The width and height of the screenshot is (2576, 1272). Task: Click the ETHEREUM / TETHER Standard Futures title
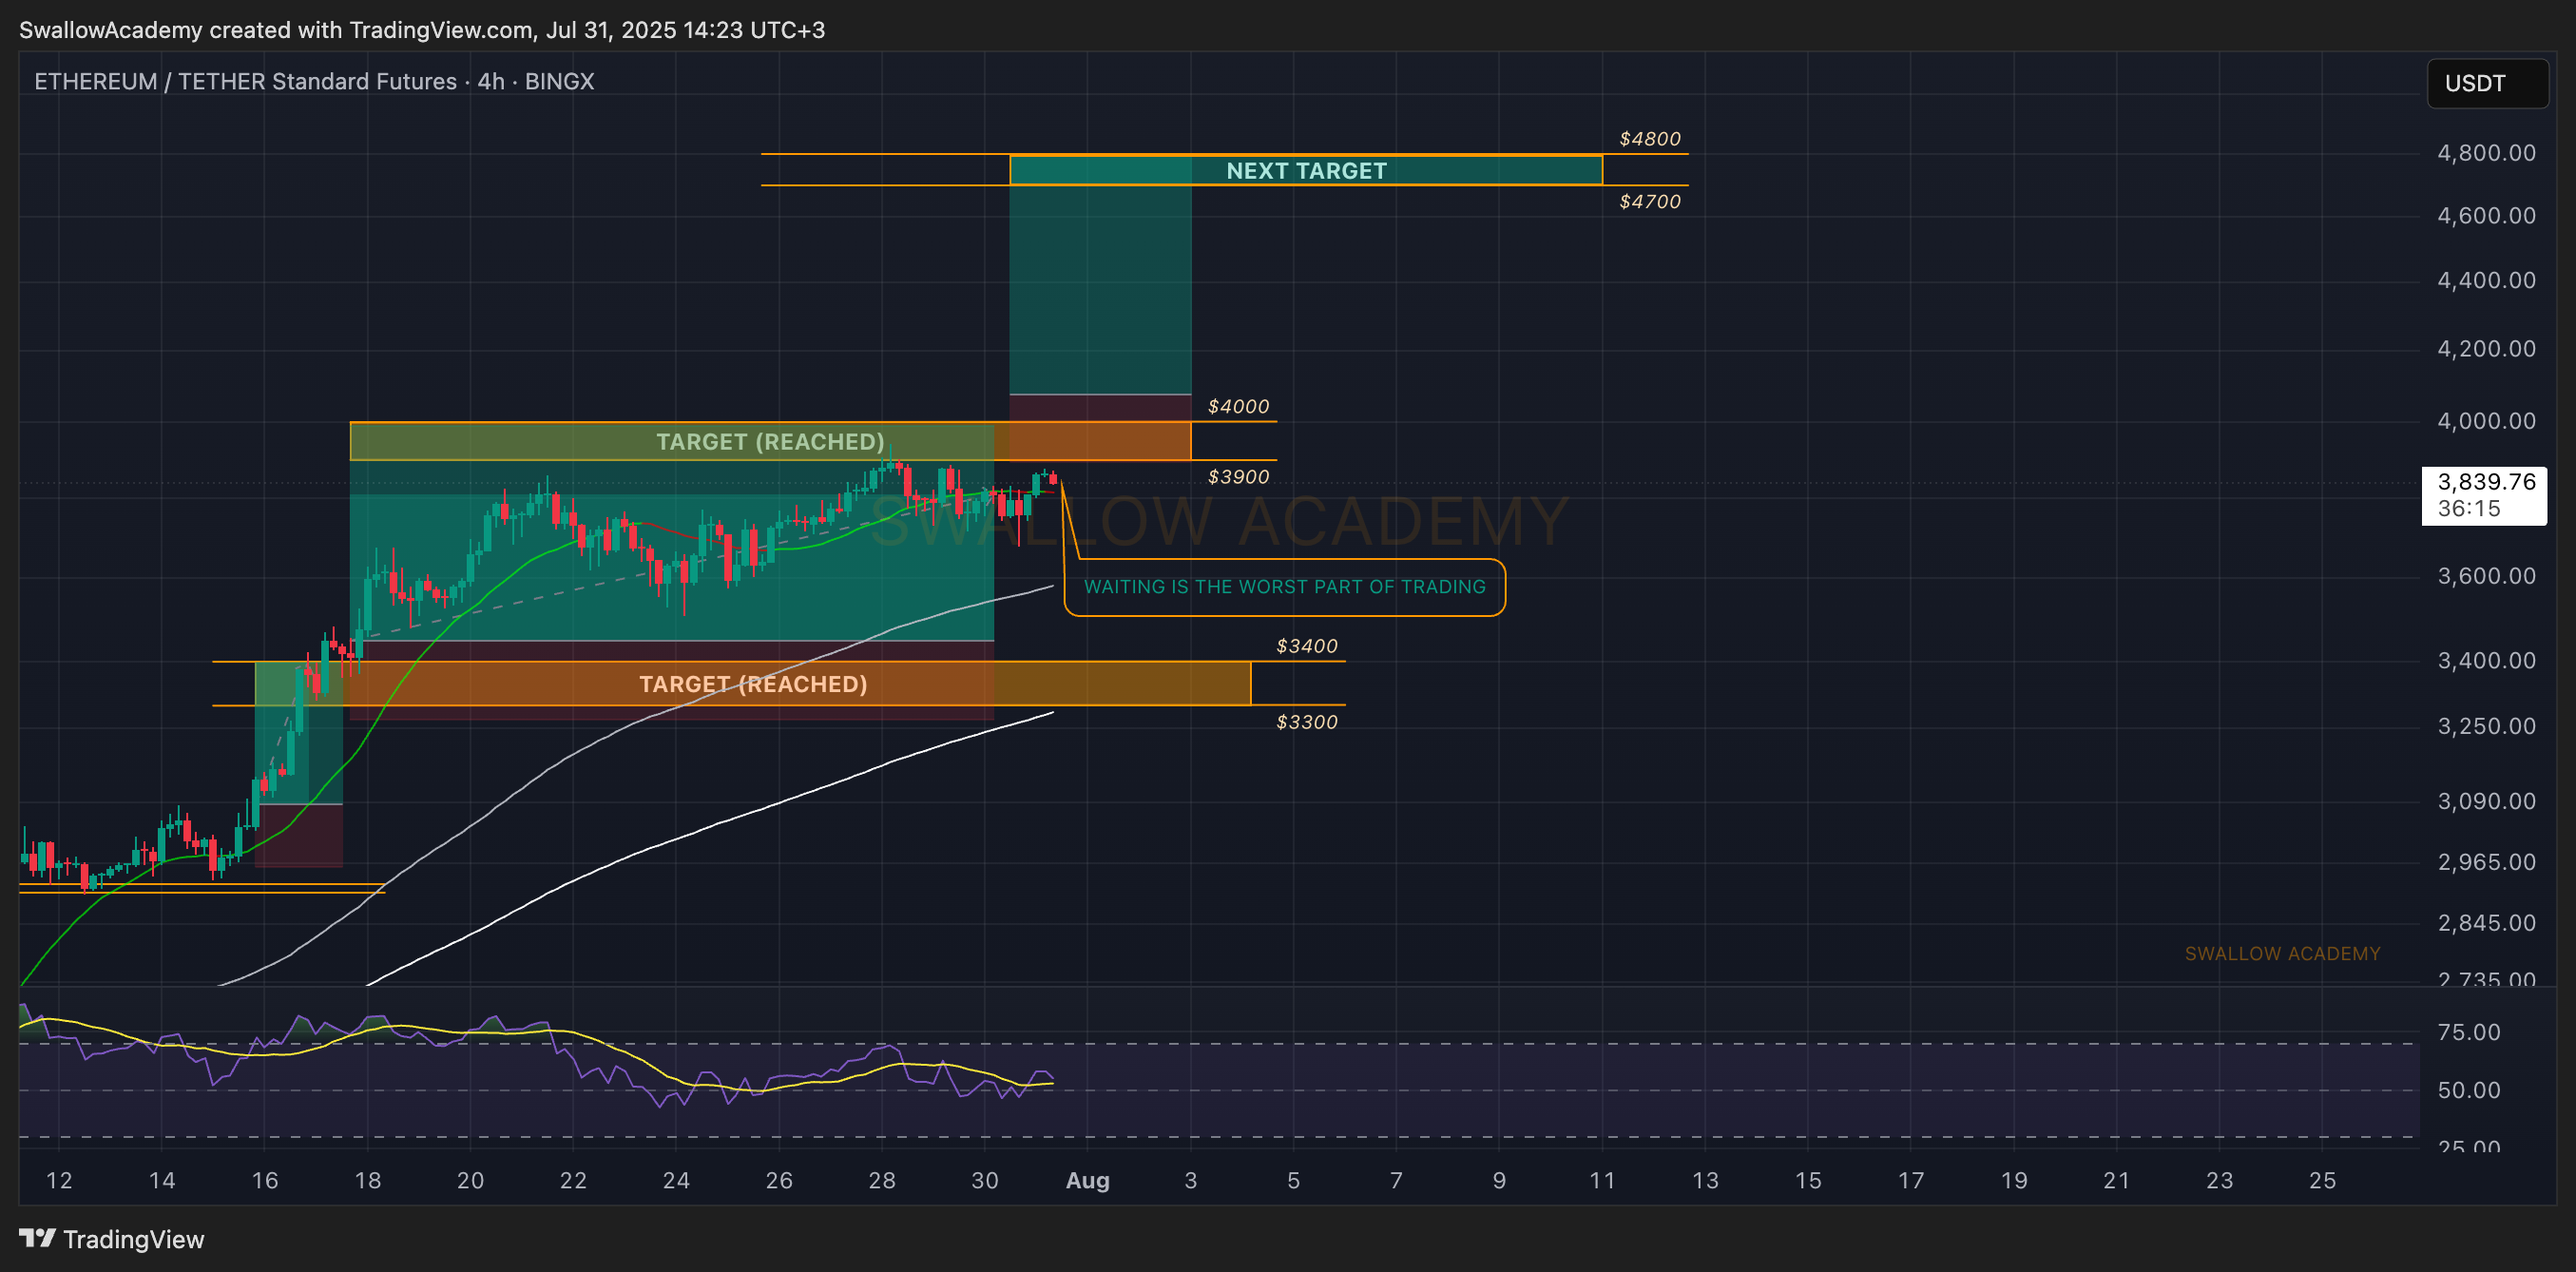pos(314,82)
